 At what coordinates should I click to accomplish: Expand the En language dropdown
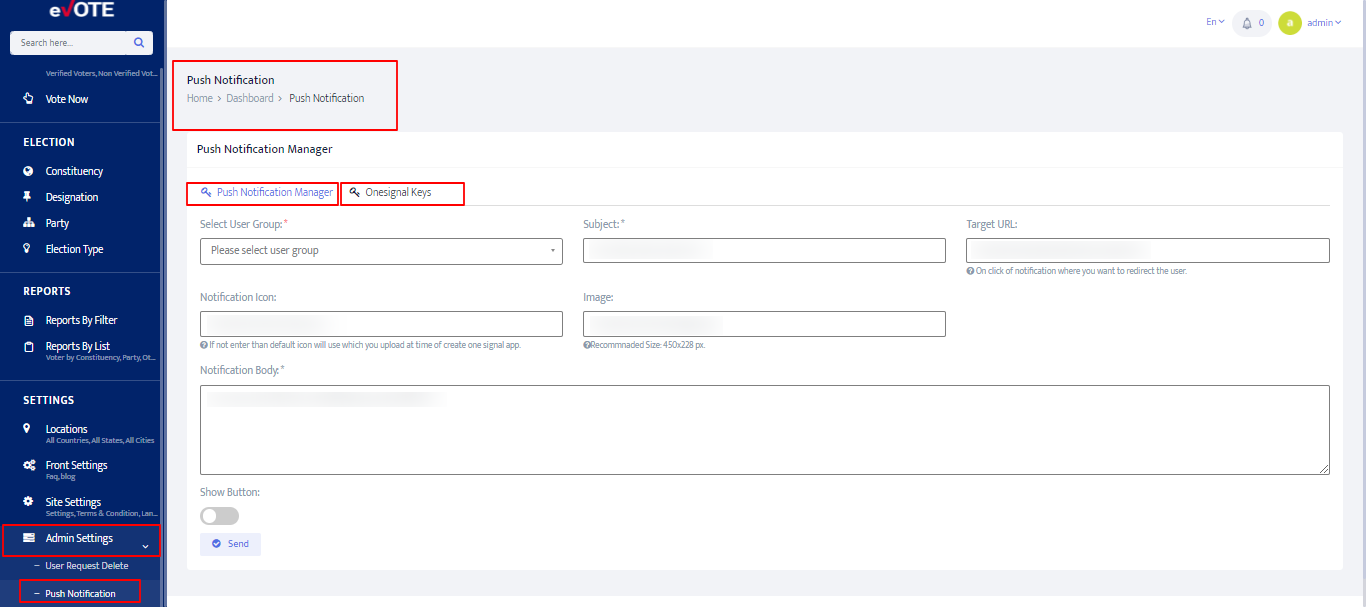click(x=1215, y=22)
